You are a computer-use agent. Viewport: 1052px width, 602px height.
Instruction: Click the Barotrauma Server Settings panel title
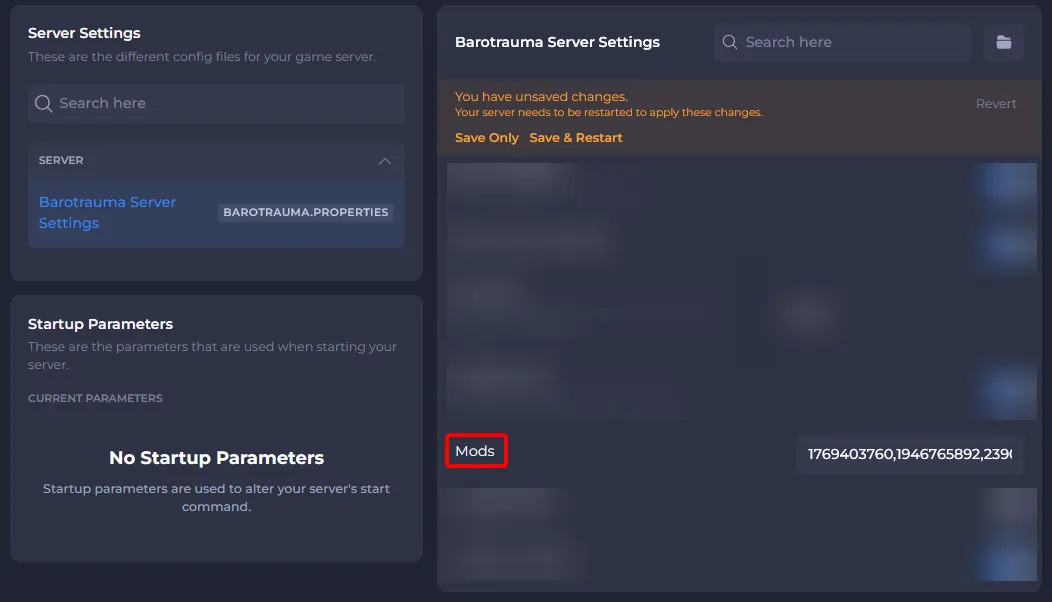[x=558, y=42]
